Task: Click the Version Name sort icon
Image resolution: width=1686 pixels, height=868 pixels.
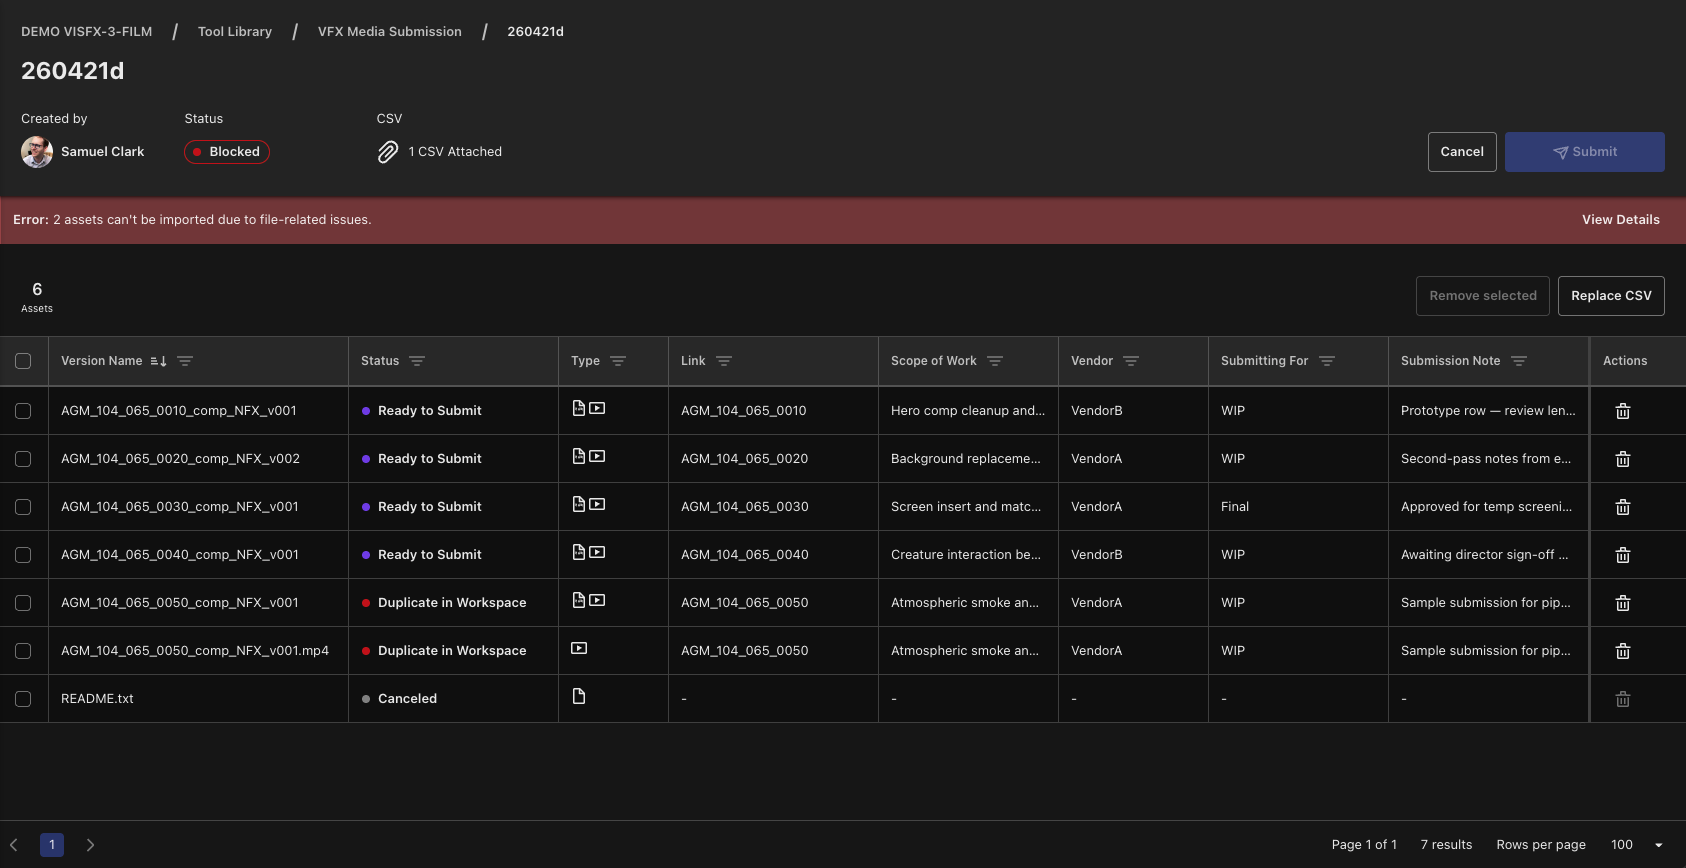Action: click(158, 361)
